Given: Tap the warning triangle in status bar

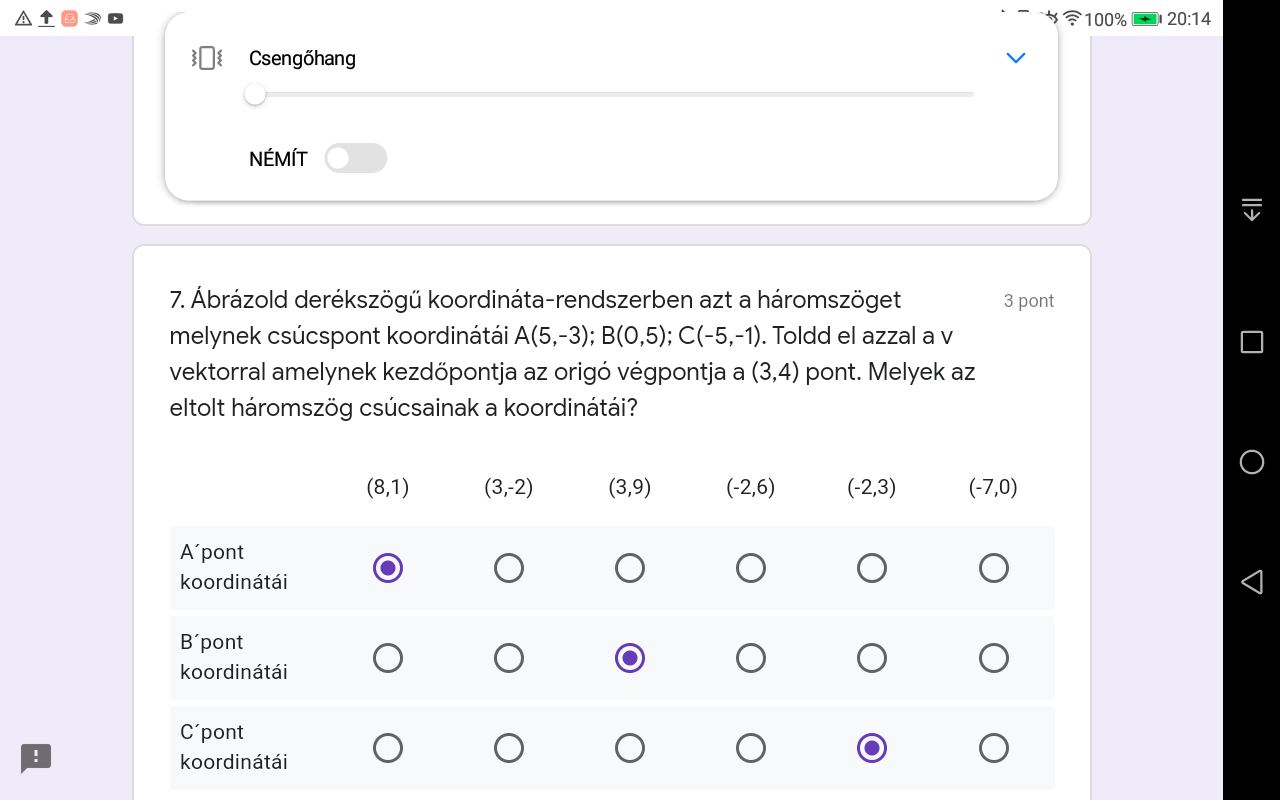Looking at the screenshot, I should (x=24, y=18).
